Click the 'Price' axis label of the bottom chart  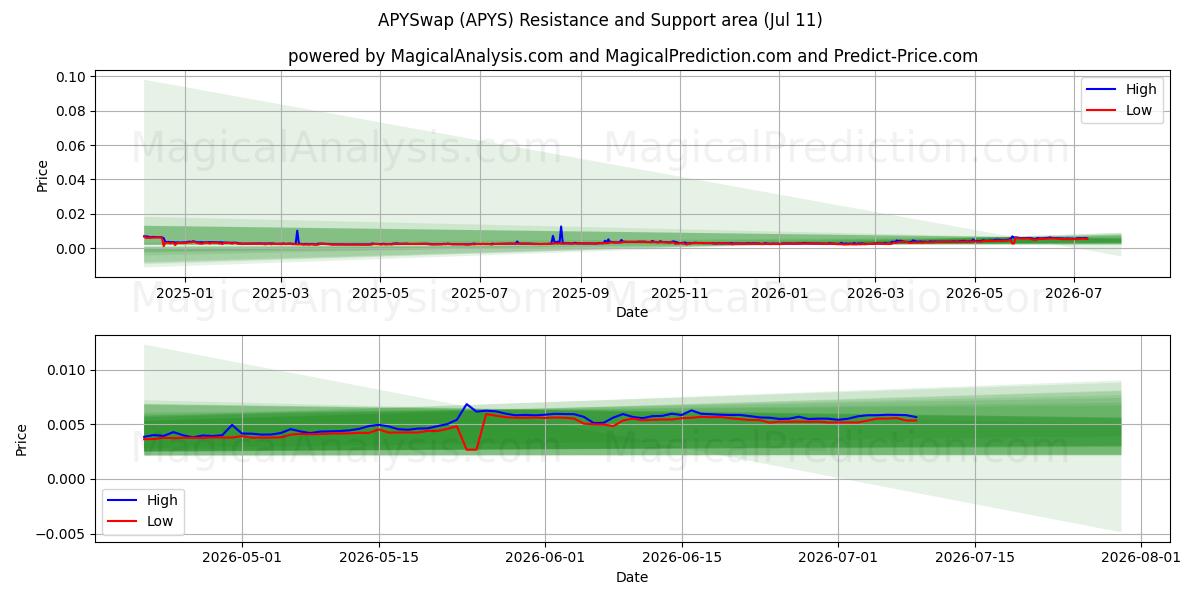pos(22,440)
